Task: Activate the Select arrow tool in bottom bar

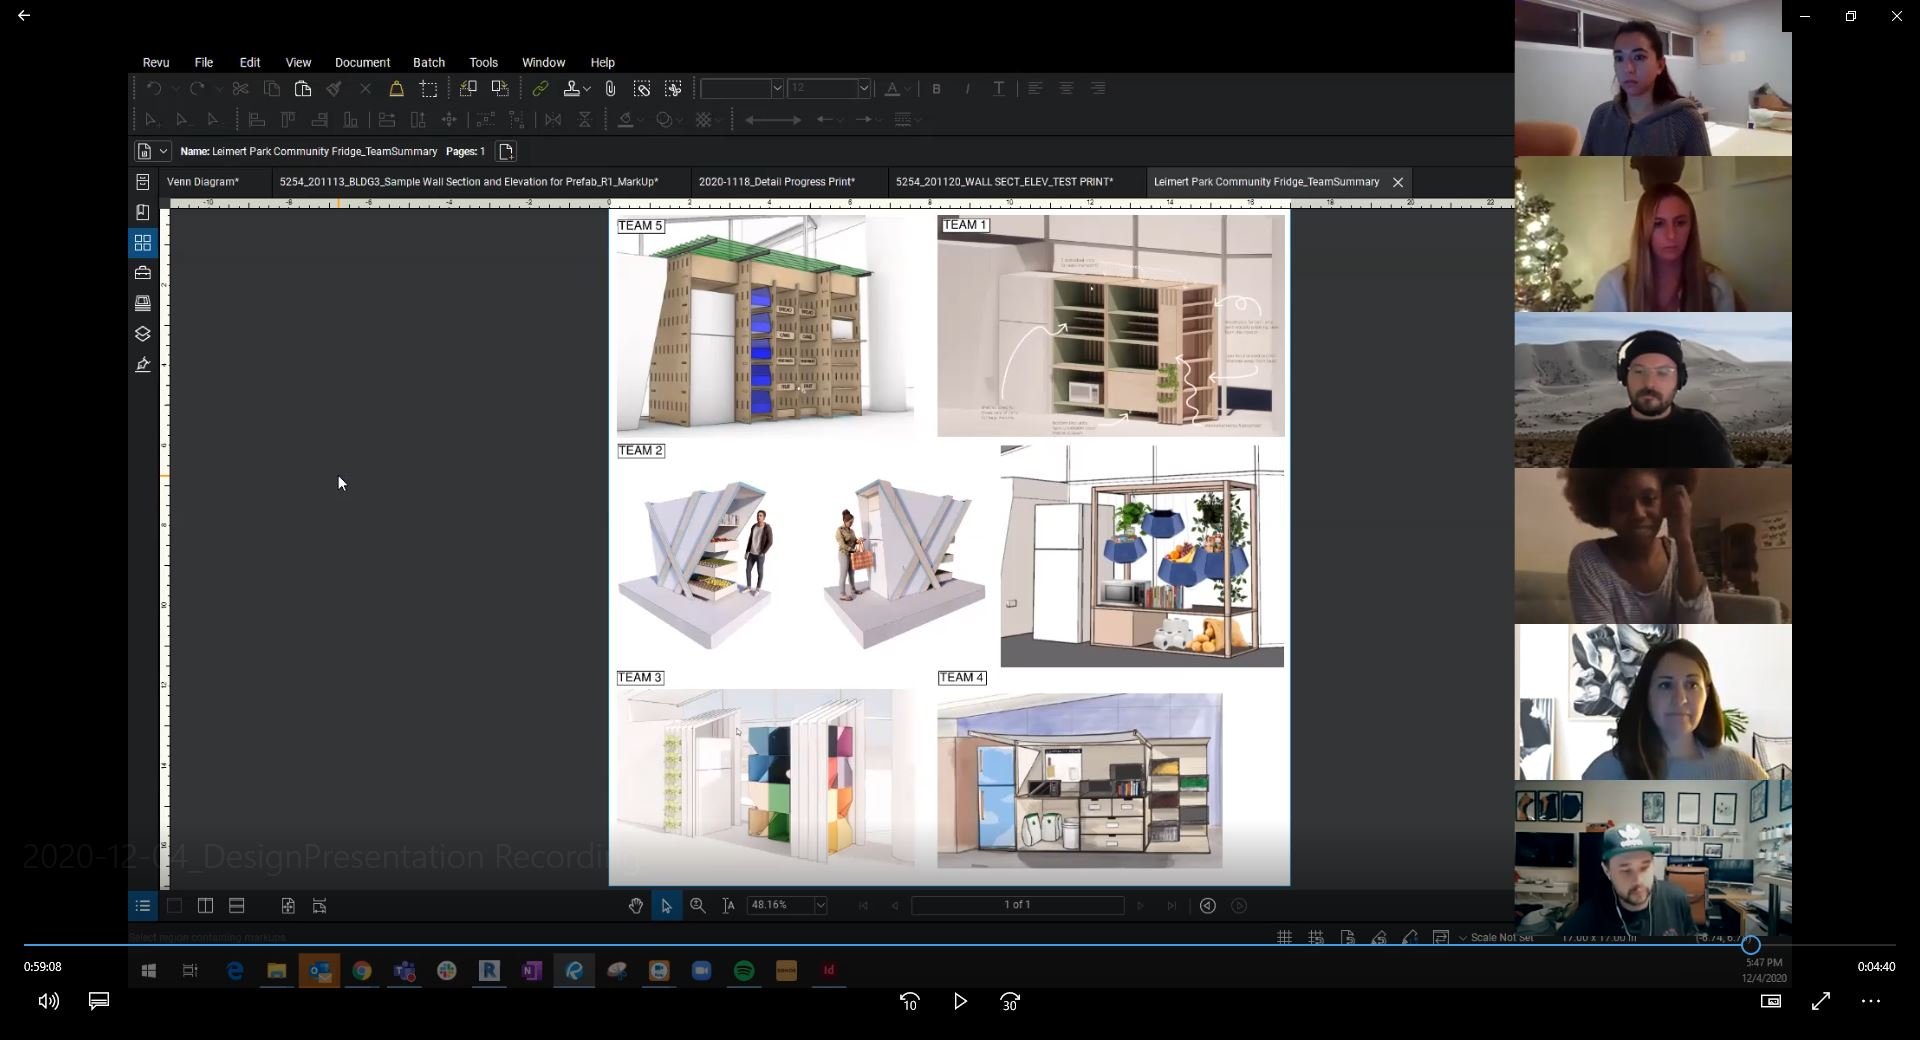Action: pos(667,906)
